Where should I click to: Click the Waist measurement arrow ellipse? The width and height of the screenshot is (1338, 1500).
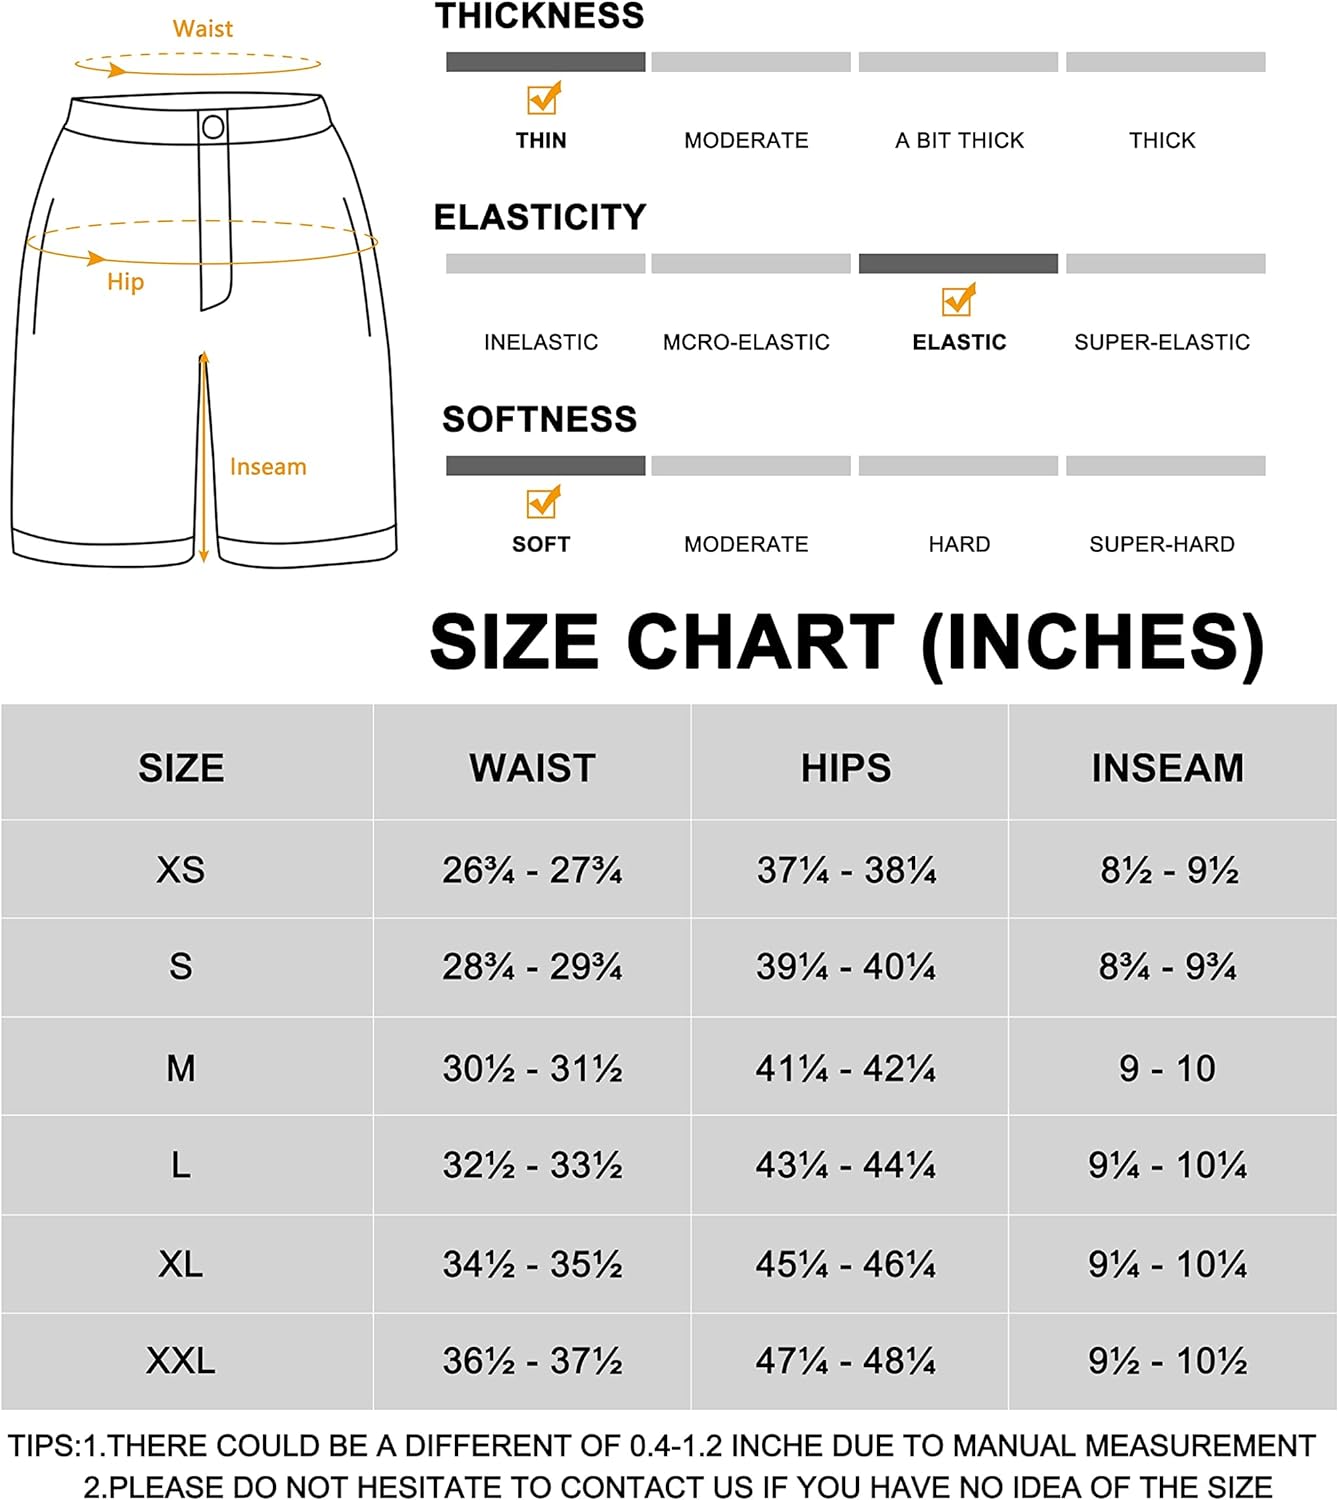(198, 66)
